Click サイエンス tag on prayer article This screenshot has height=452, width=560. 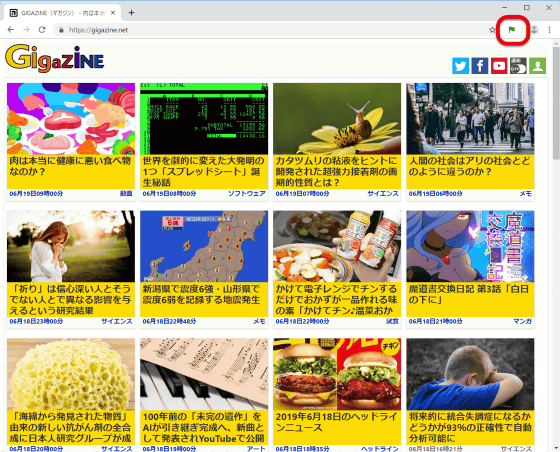coord(117,321)
